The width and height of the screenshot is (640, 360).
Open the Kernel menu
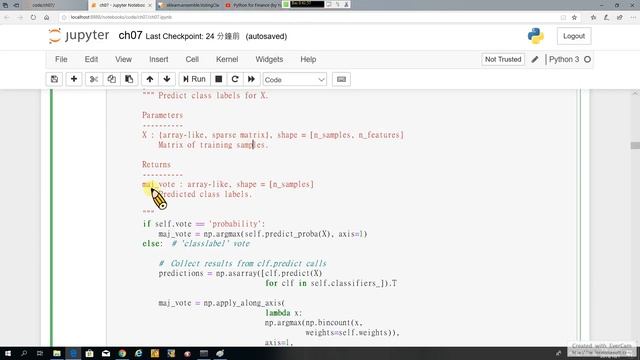pyautogui.click(x=227, y=60)
